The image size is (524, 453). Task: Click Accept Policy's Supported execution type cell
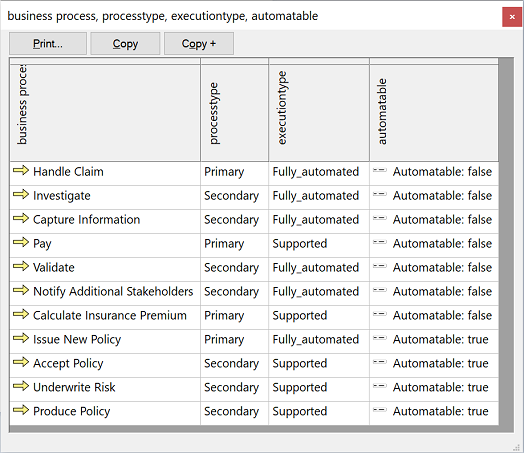tap(319, 363)
